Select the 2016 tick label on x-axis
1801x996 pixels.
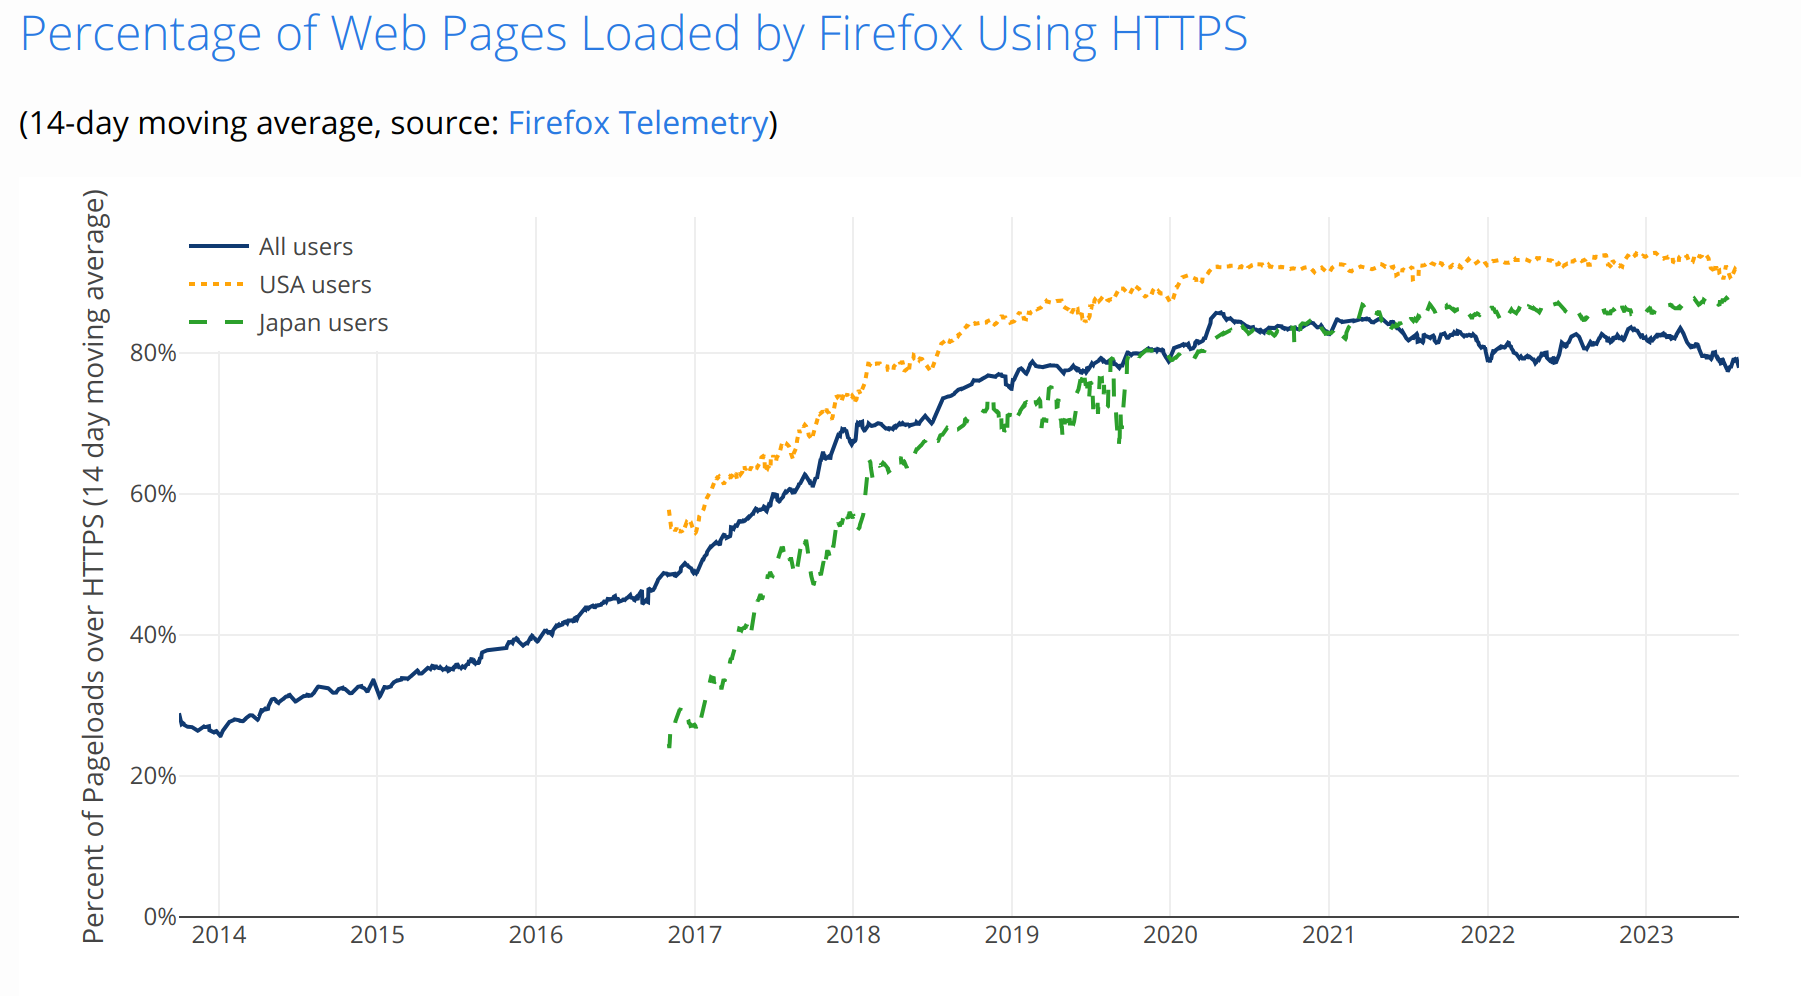coord(536,935)
